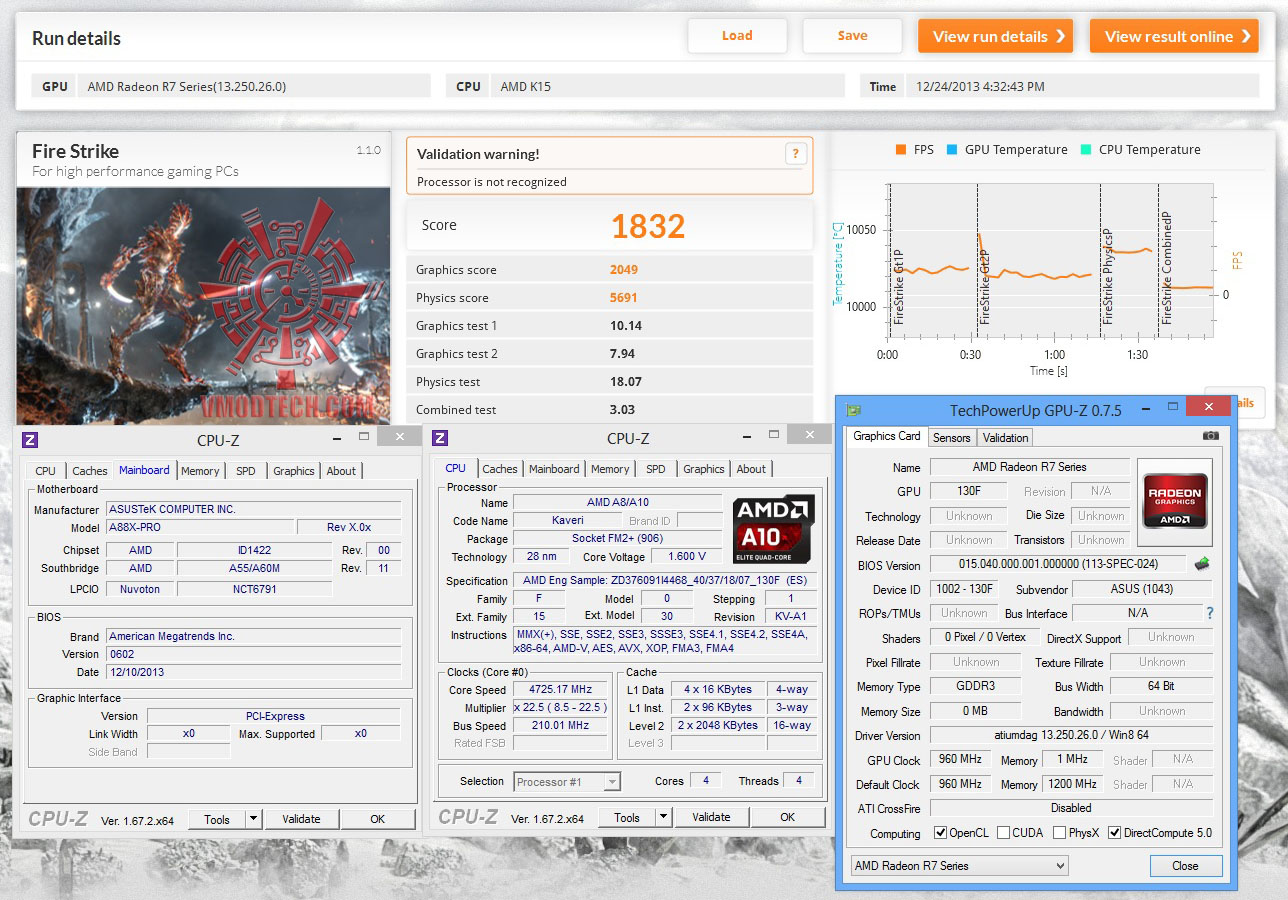Open the AMD Radeon R7 Series GPU dropdown
1288x900 pixels.
(x=959, y=866)
